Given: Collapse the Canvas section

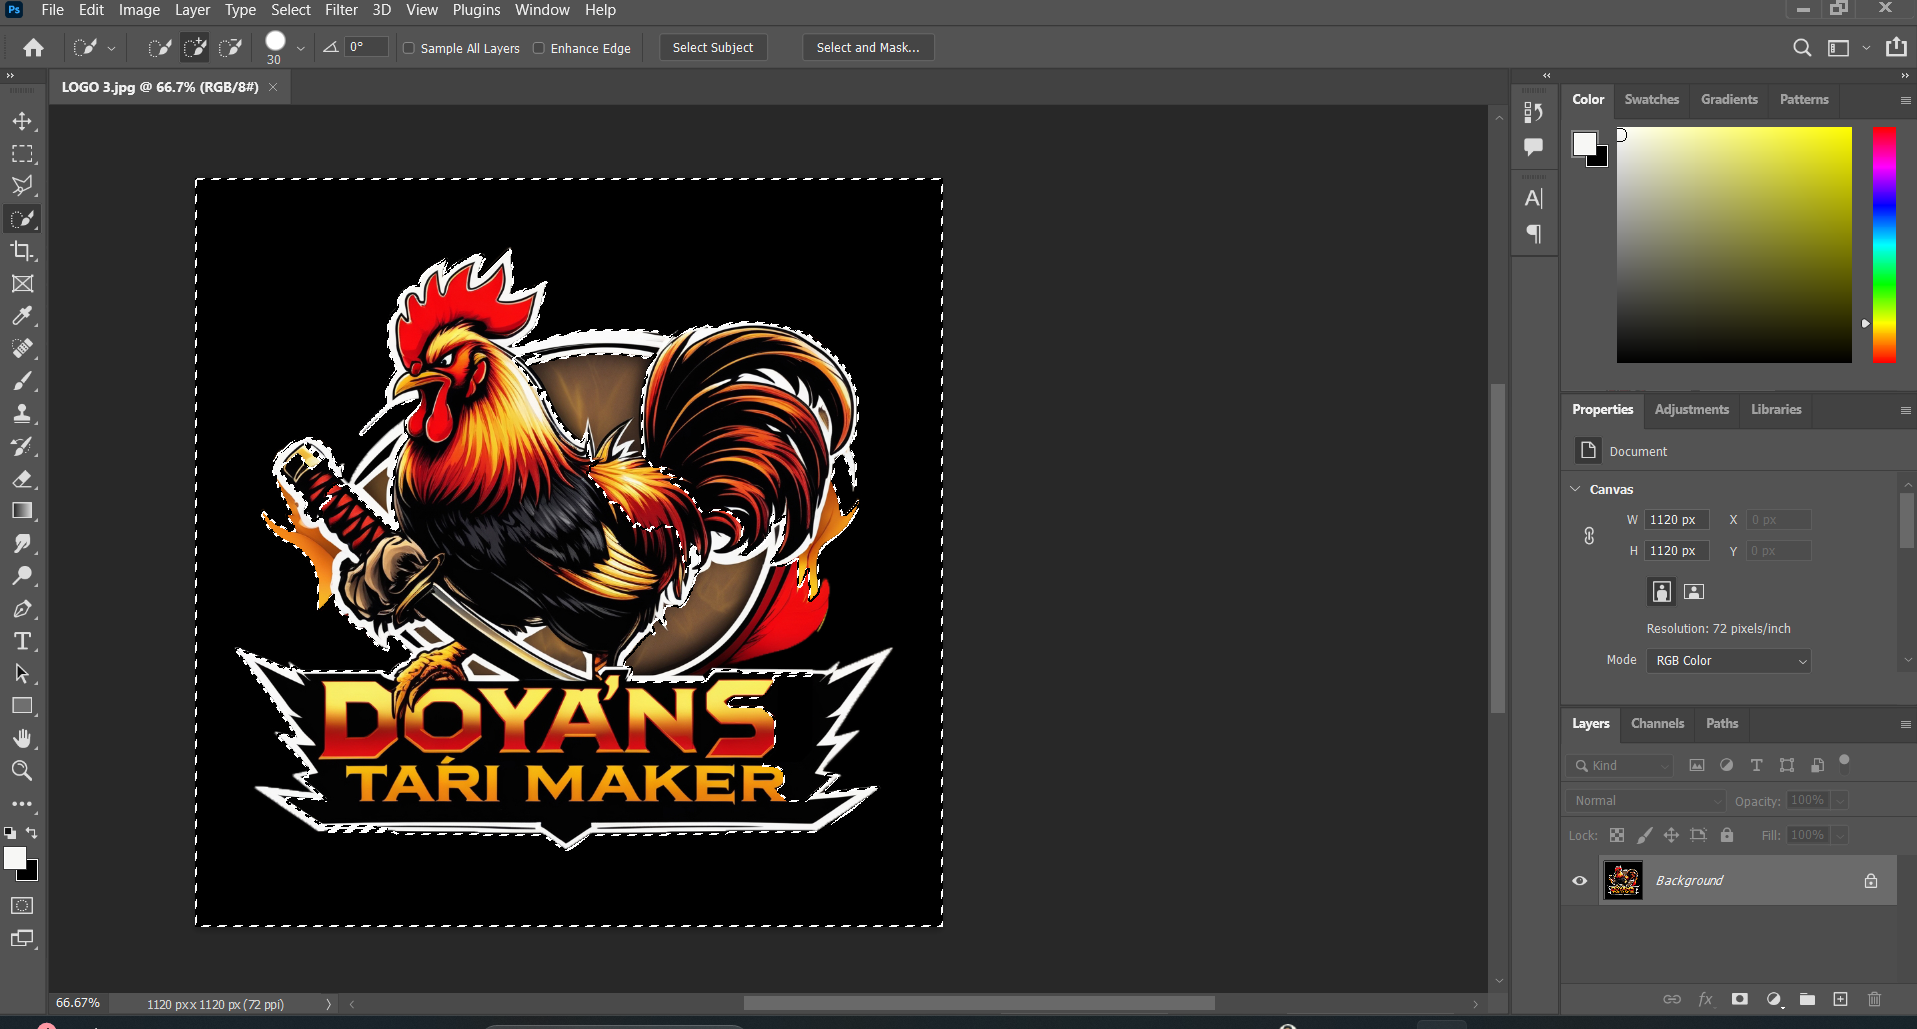Looking at the screenshot, I should (1576, 489).
